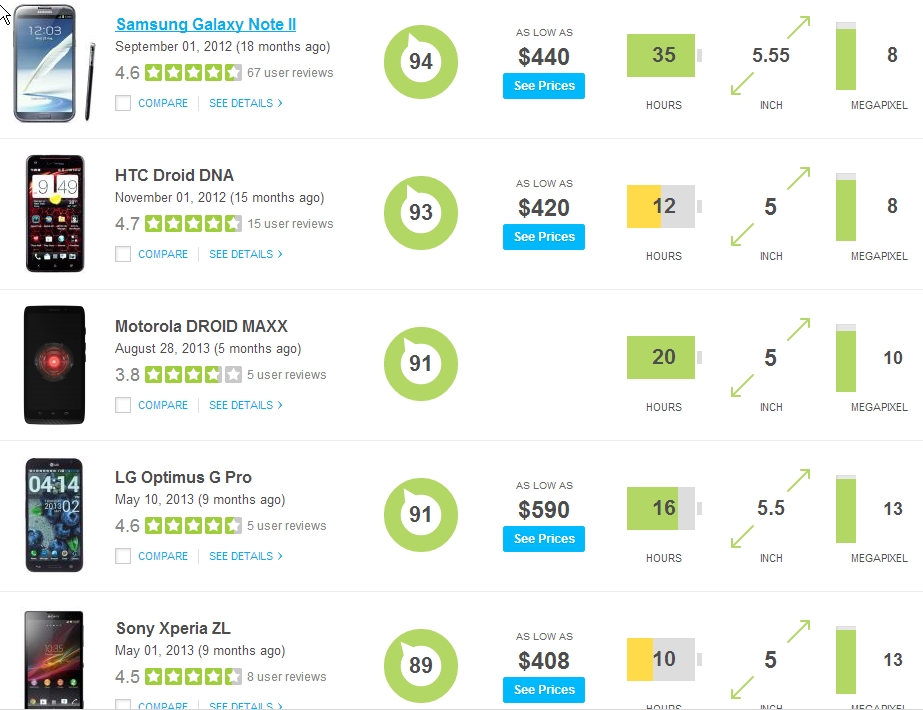Click the HTC Droid DNA score 93 badge
Image resolution: width=923 pixels, height=710 pixels.
pos(421,213)
